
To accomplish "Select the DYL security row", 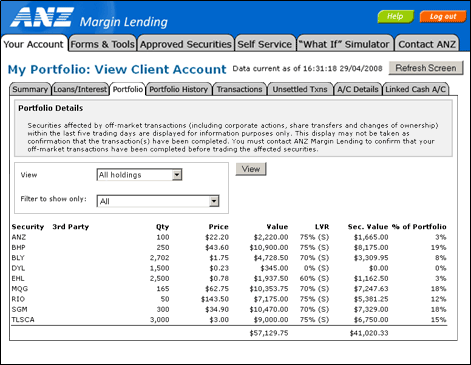I will 229,268.
